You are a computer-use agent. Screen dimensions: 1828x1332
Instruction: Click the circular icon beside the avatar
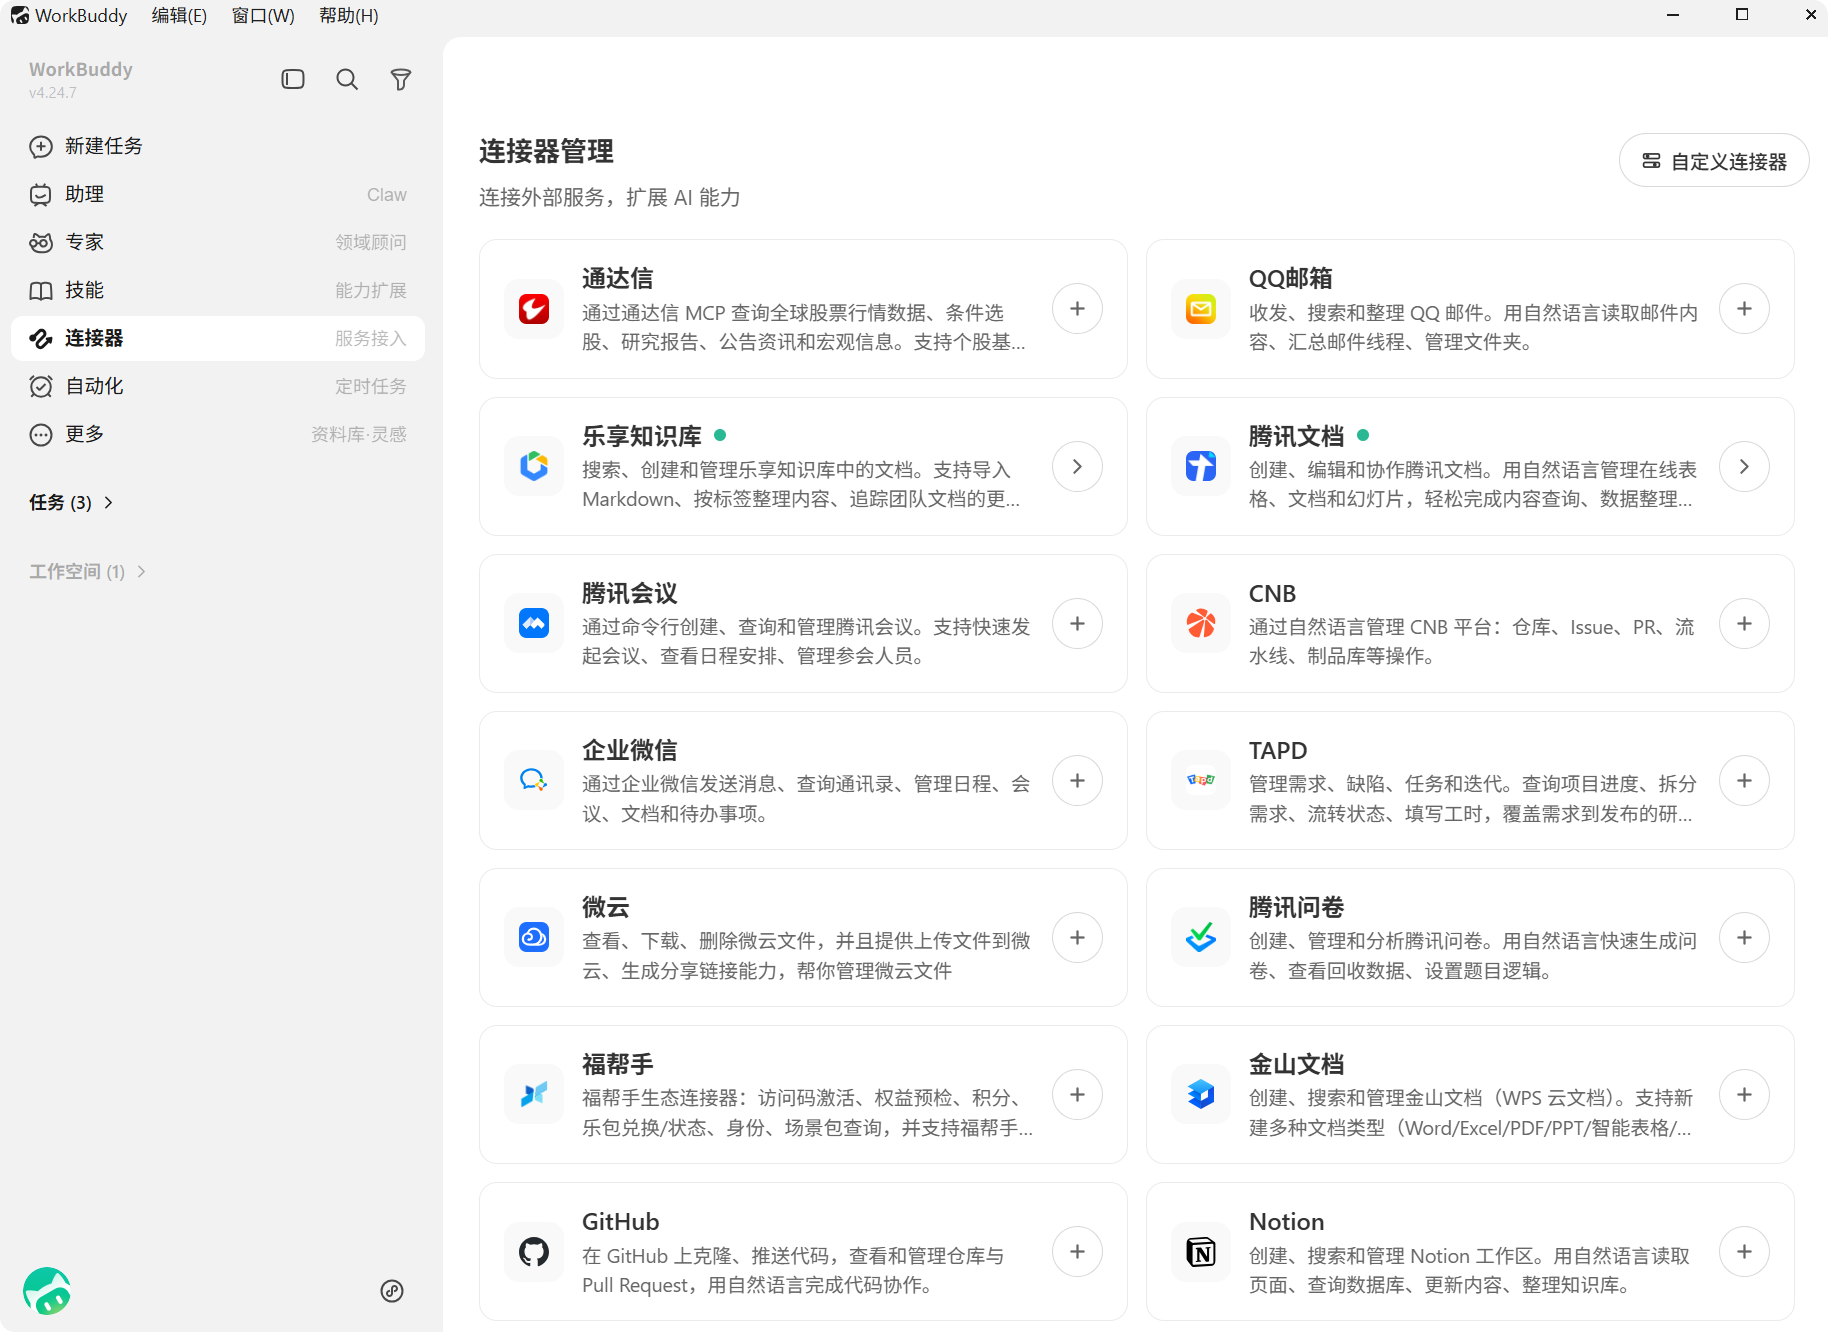tap(392, 1291)
